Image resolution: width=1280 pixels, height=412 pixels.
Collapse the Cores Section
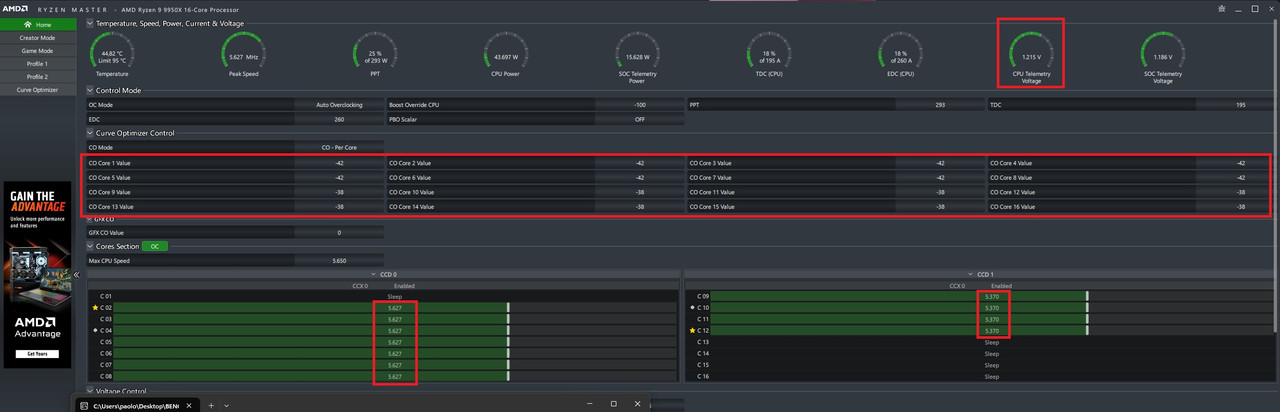pyautogui.click(x=90, y=246)
